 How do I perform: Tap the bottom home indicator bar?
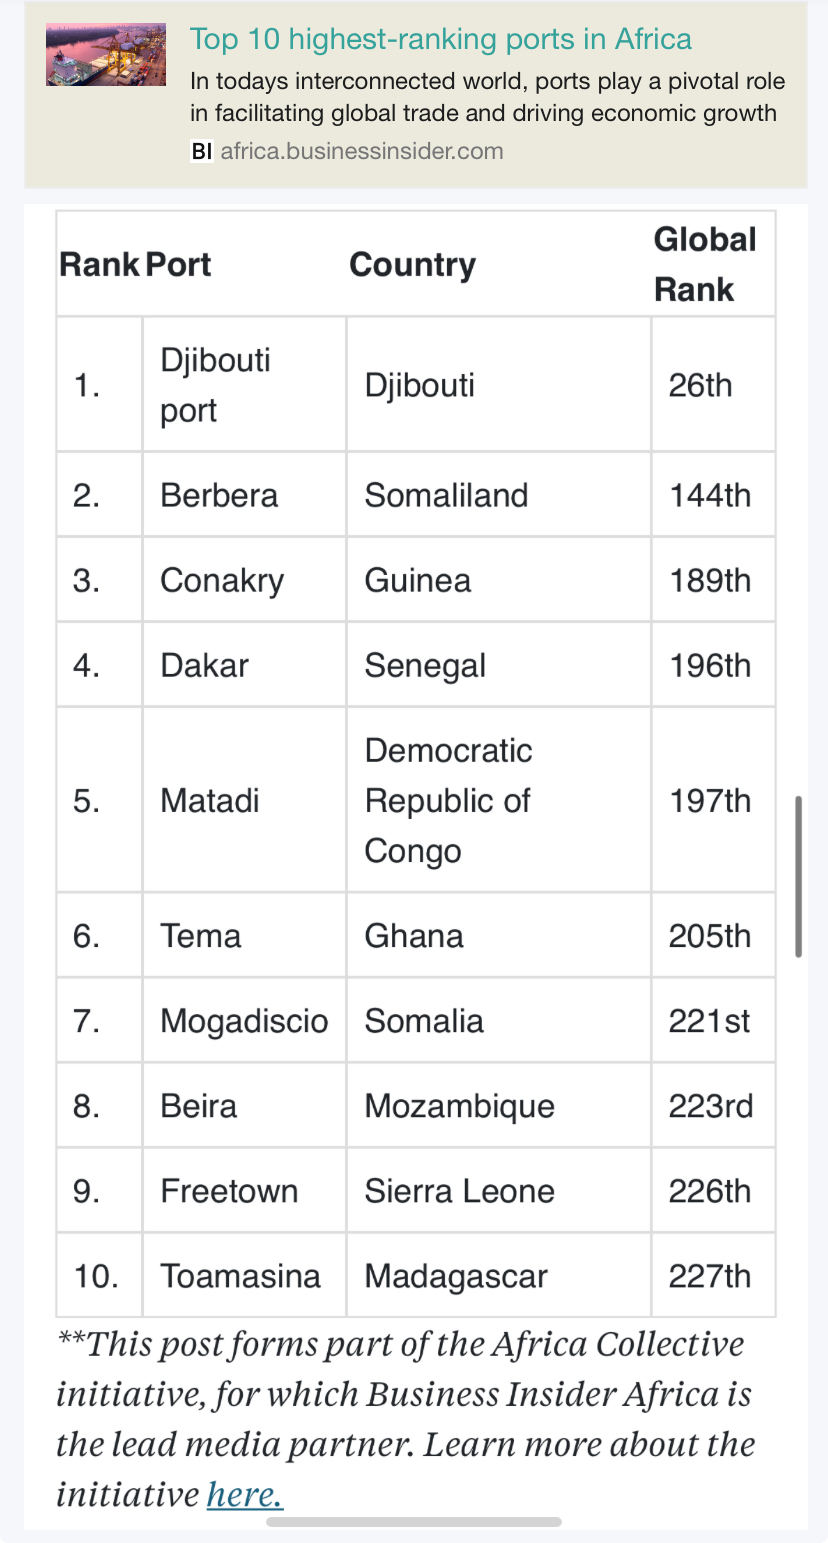[x=414, y=1522]
